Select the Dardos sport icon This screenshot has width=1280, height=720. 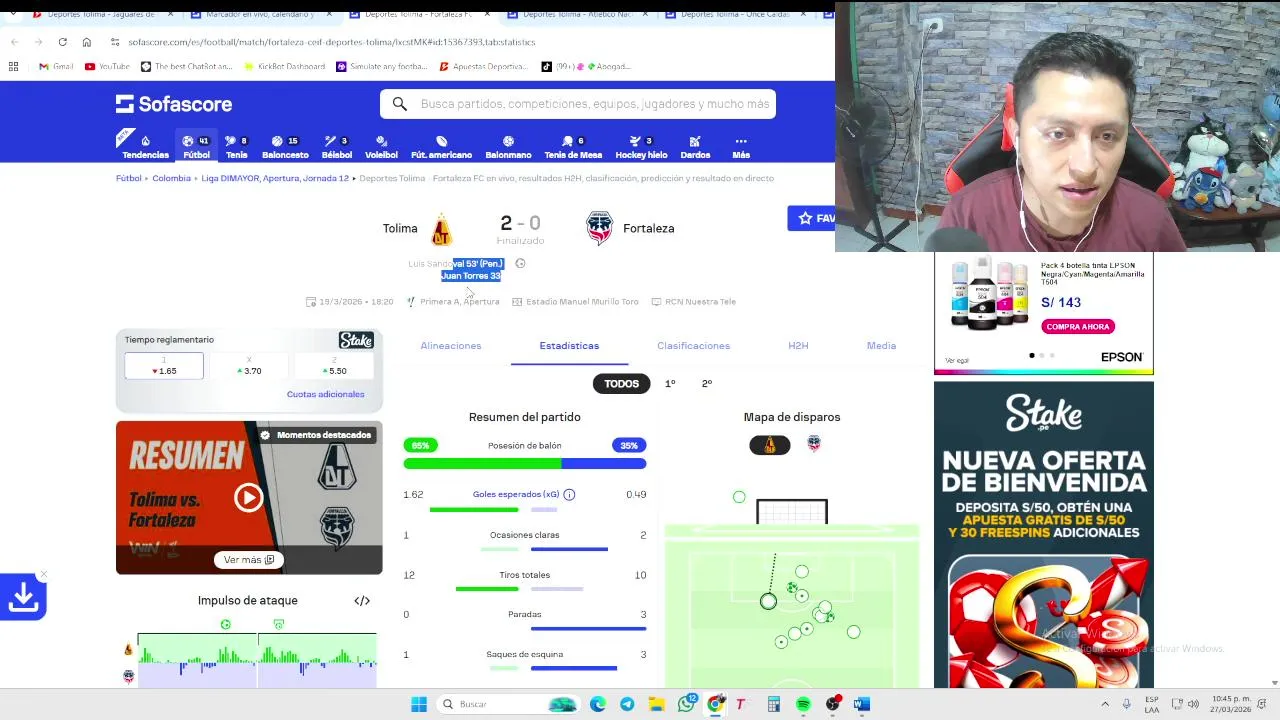click(695, 147)
